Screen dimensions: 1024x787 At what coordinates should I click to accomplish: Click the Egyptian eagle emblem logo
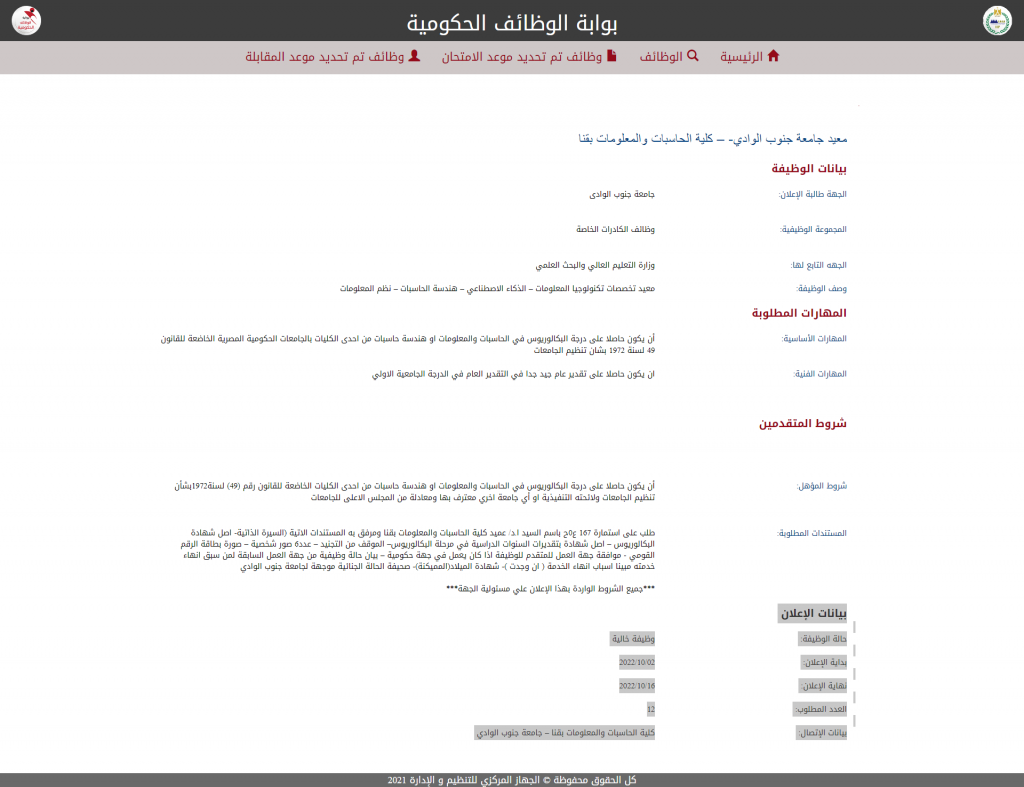pos(998,20)
